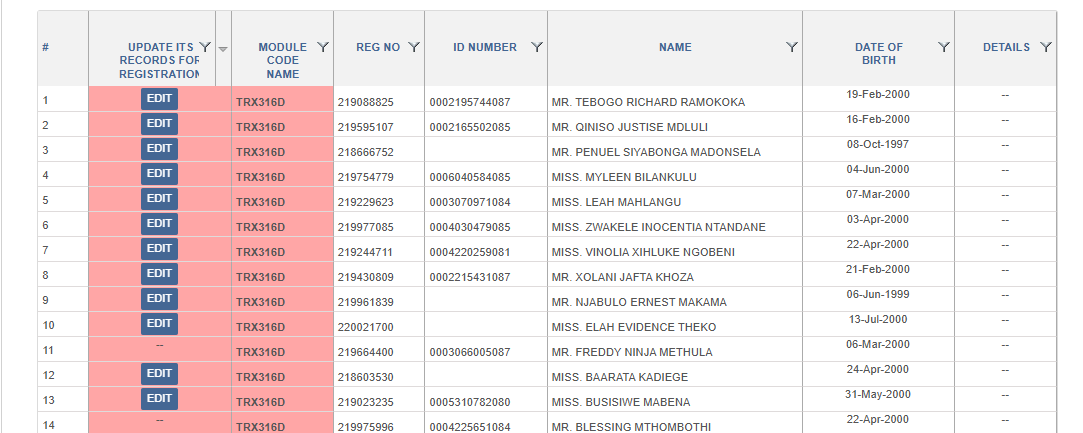Sort by ID Number column header
This screenshot has width=1083, height=433.
485,47
